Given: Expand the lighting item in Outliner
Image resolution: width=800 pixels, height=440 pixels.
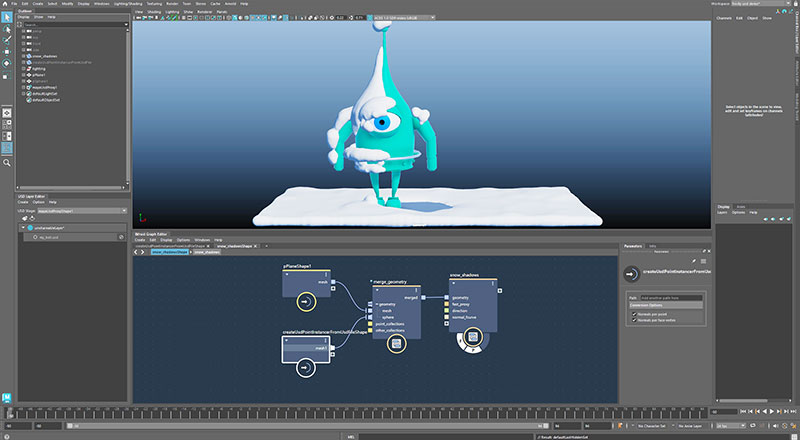Looking at the screenshot, I should (23, 68).
